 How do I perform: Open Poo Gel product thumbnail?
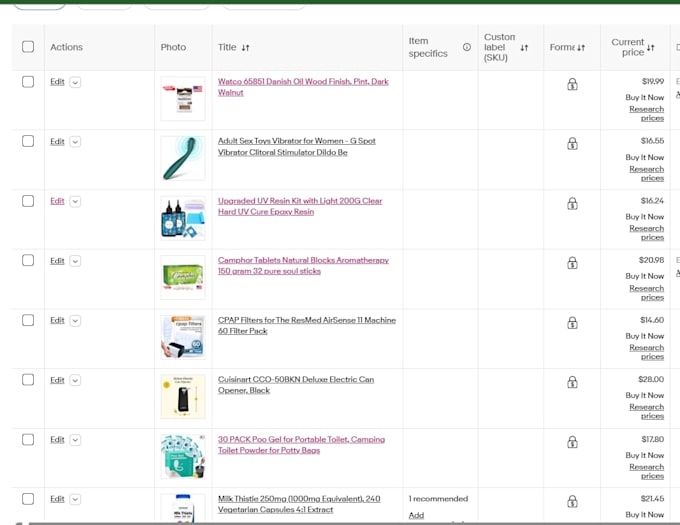pyautogui.click(x=183, y=457)
